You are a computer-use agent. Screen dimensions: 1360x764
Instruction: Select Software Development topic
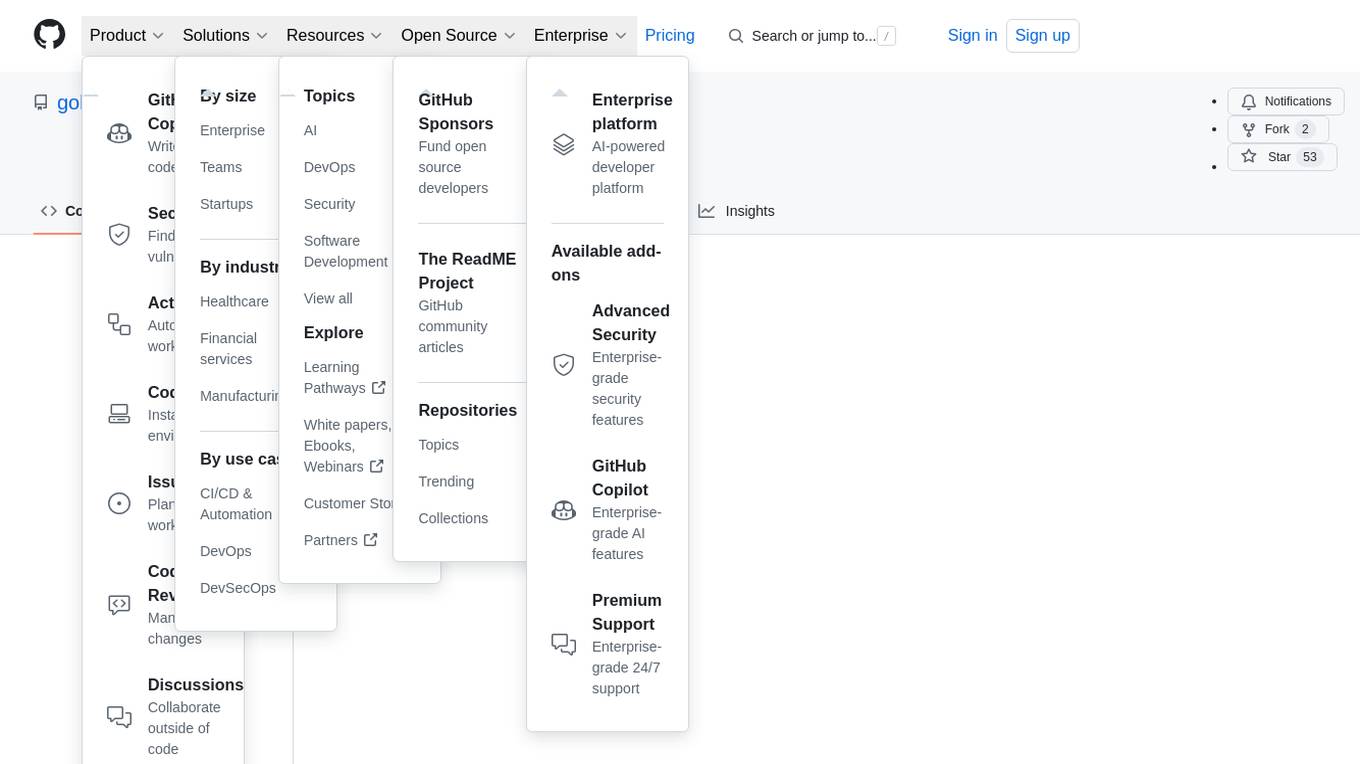point(346,251)
